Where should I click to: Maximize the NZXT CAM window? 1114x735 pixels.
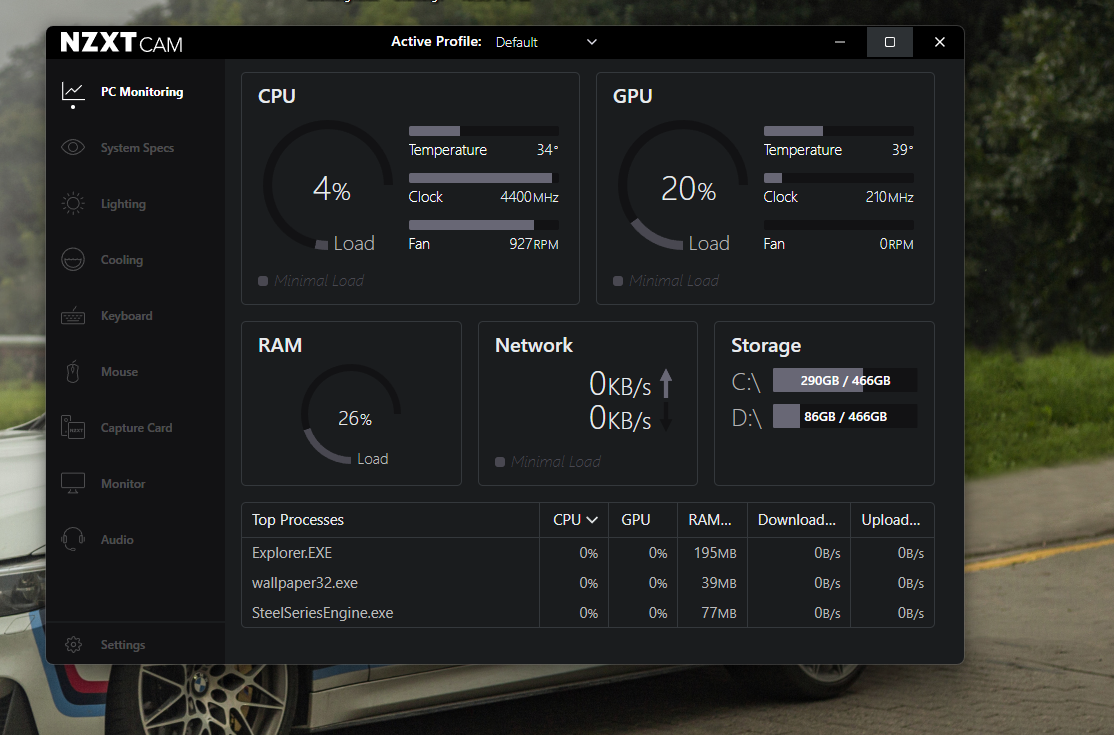(889, 42)
